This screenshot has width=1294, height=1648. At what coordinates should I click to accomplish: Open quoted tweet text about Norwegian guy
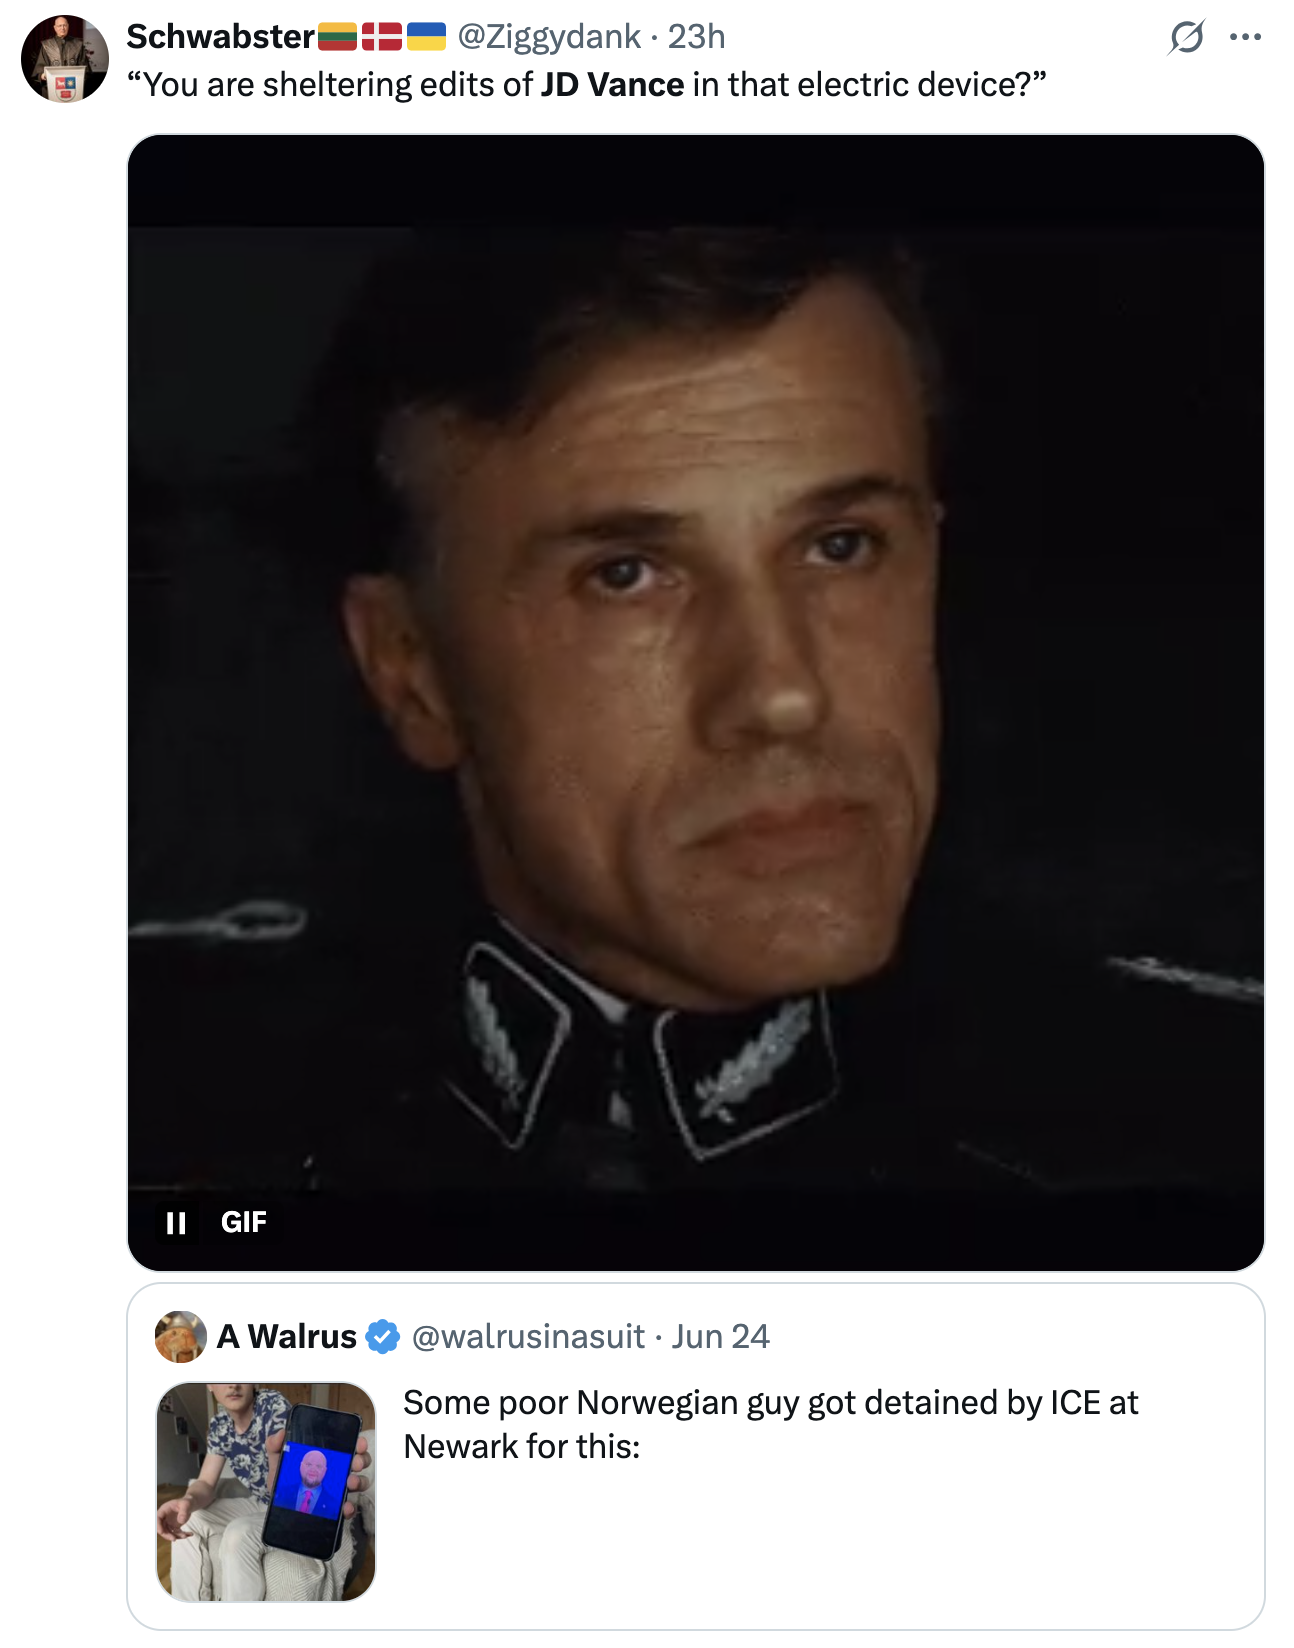770,1424
